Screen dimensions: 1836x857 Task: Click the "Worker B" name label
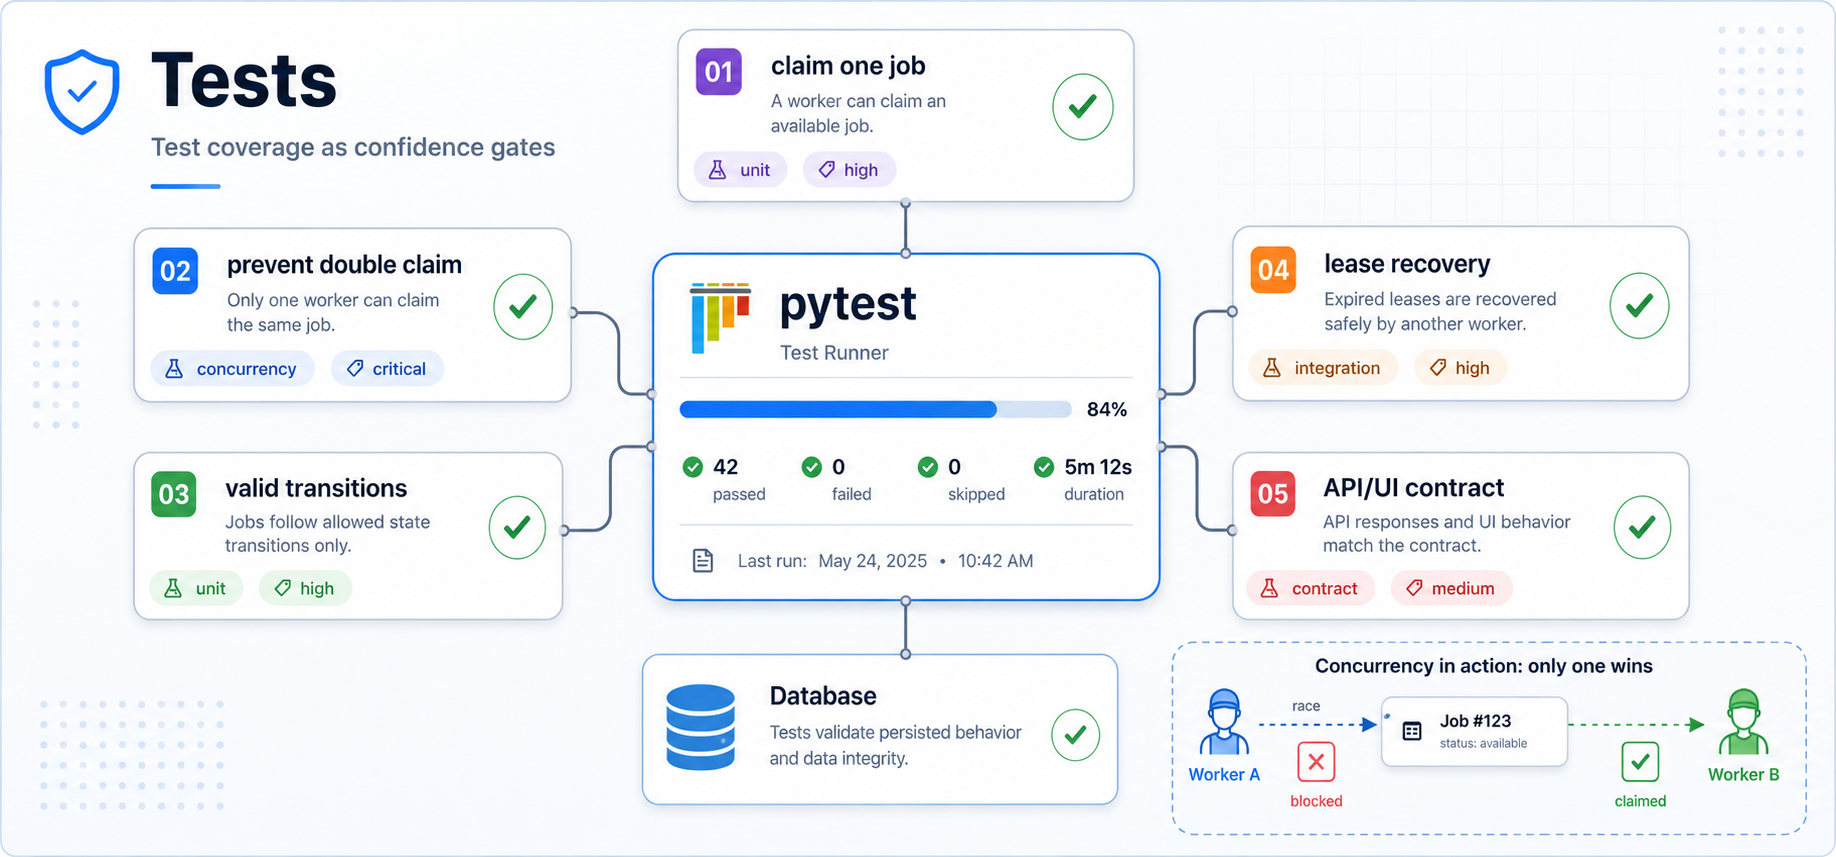coord(1743,775)
